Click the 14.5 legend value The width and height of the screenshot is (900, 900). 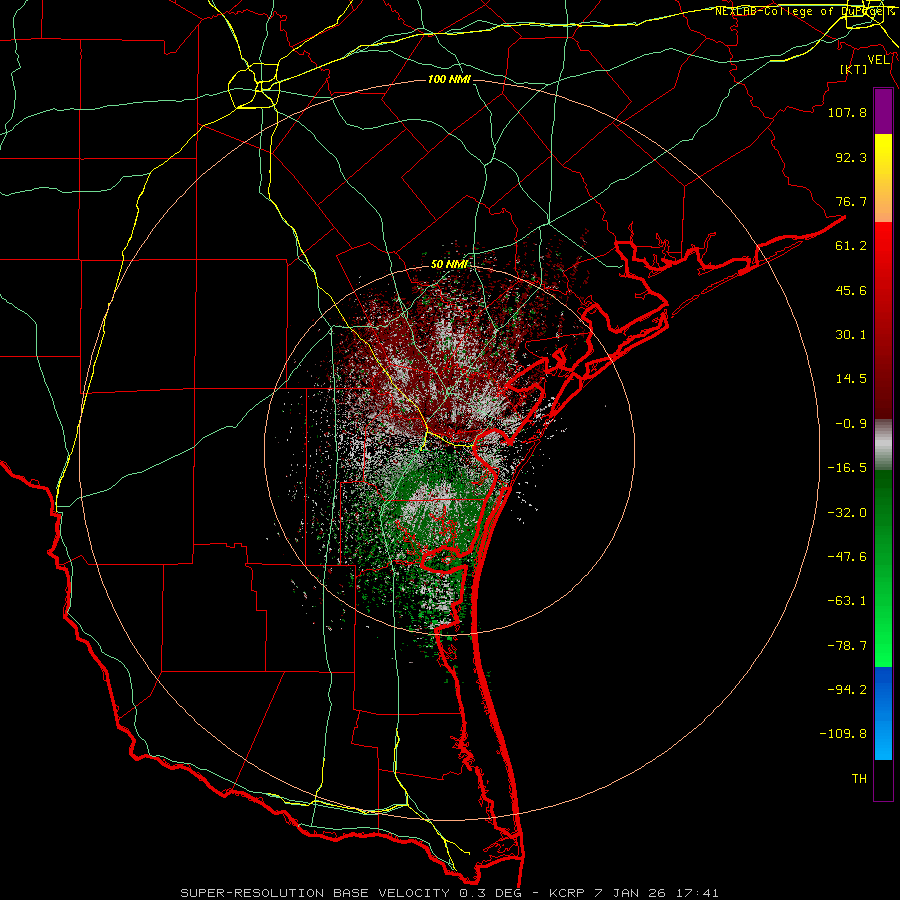851,379
